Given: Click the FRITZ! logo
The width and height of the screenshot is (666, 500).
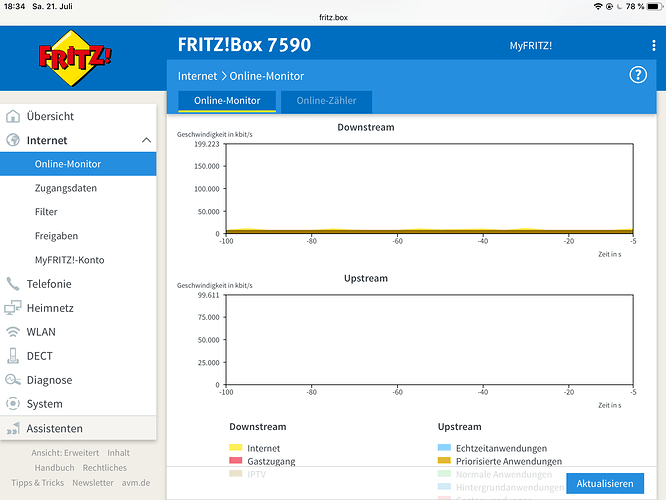Looking at the screenshot, I should click(75, 58).
